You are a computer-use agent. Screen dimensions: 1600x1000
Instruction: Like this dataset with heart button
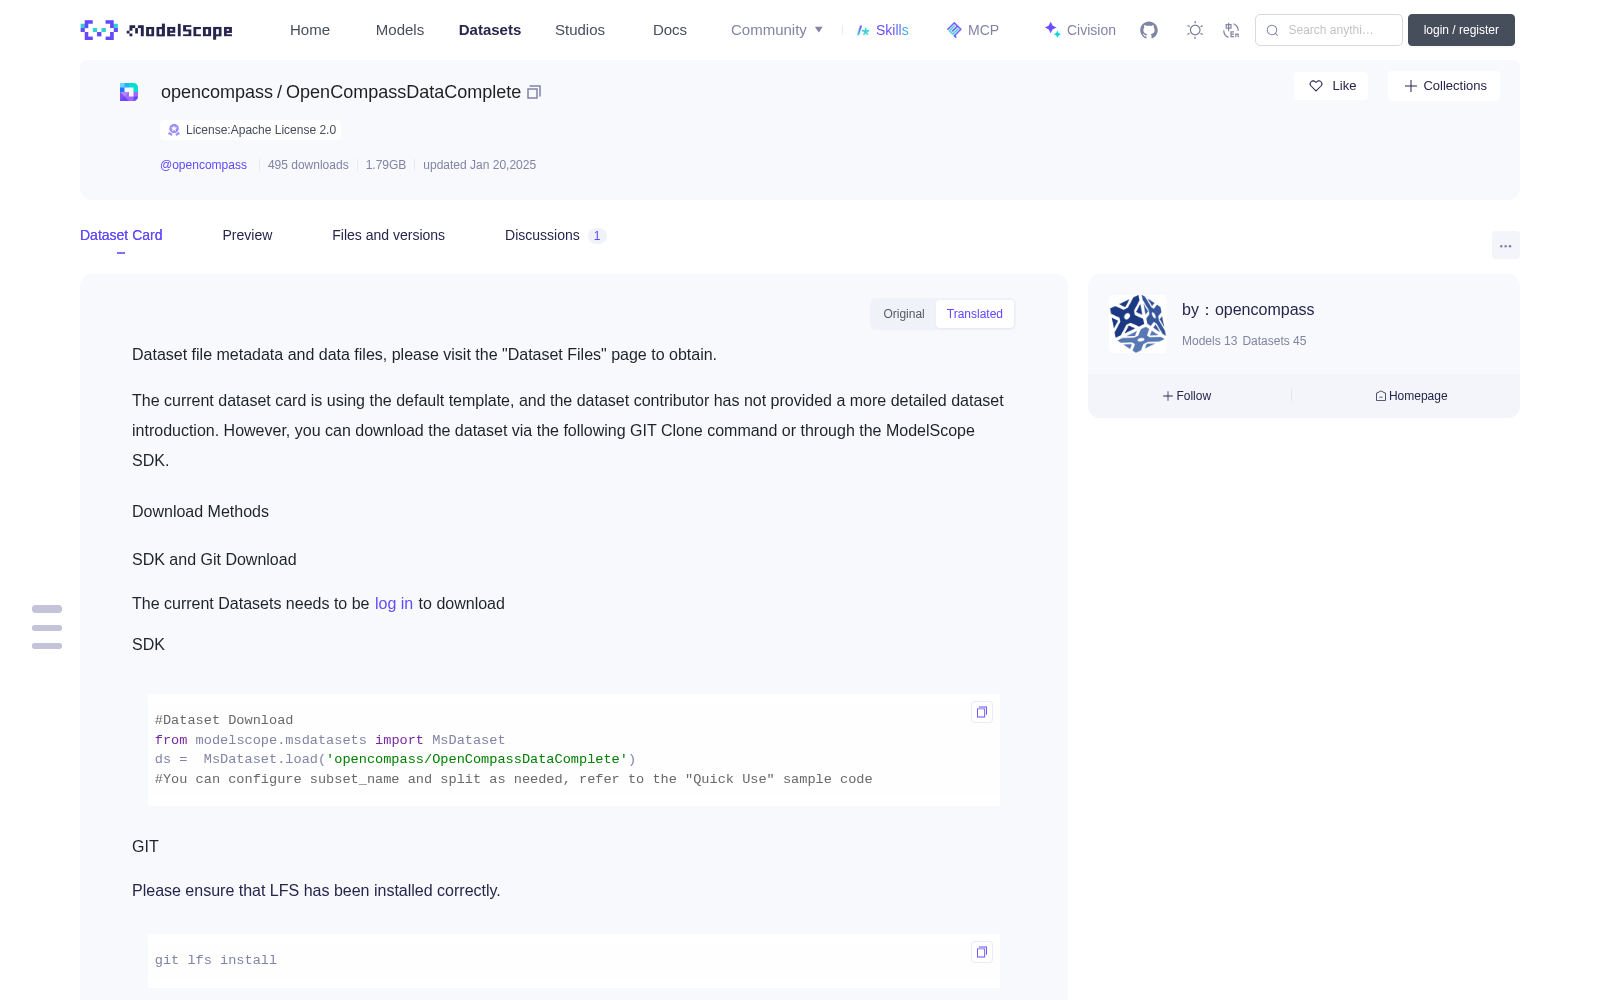(x=1332, y=86)
